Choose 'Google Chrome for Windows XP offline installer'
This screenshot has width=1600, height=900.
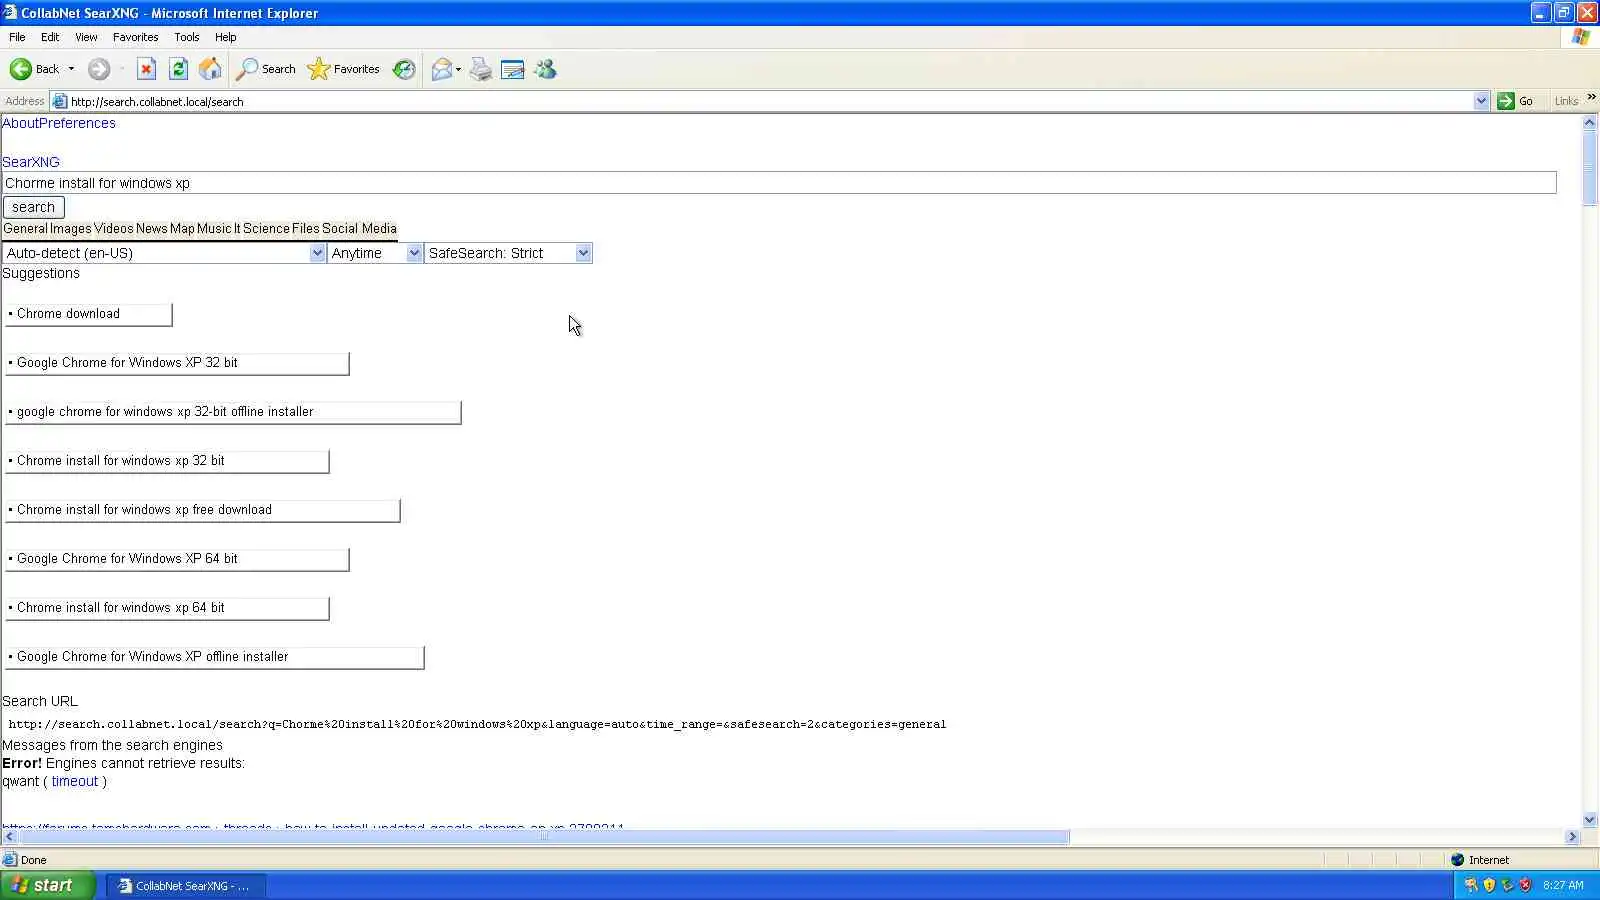coord(214,657)
